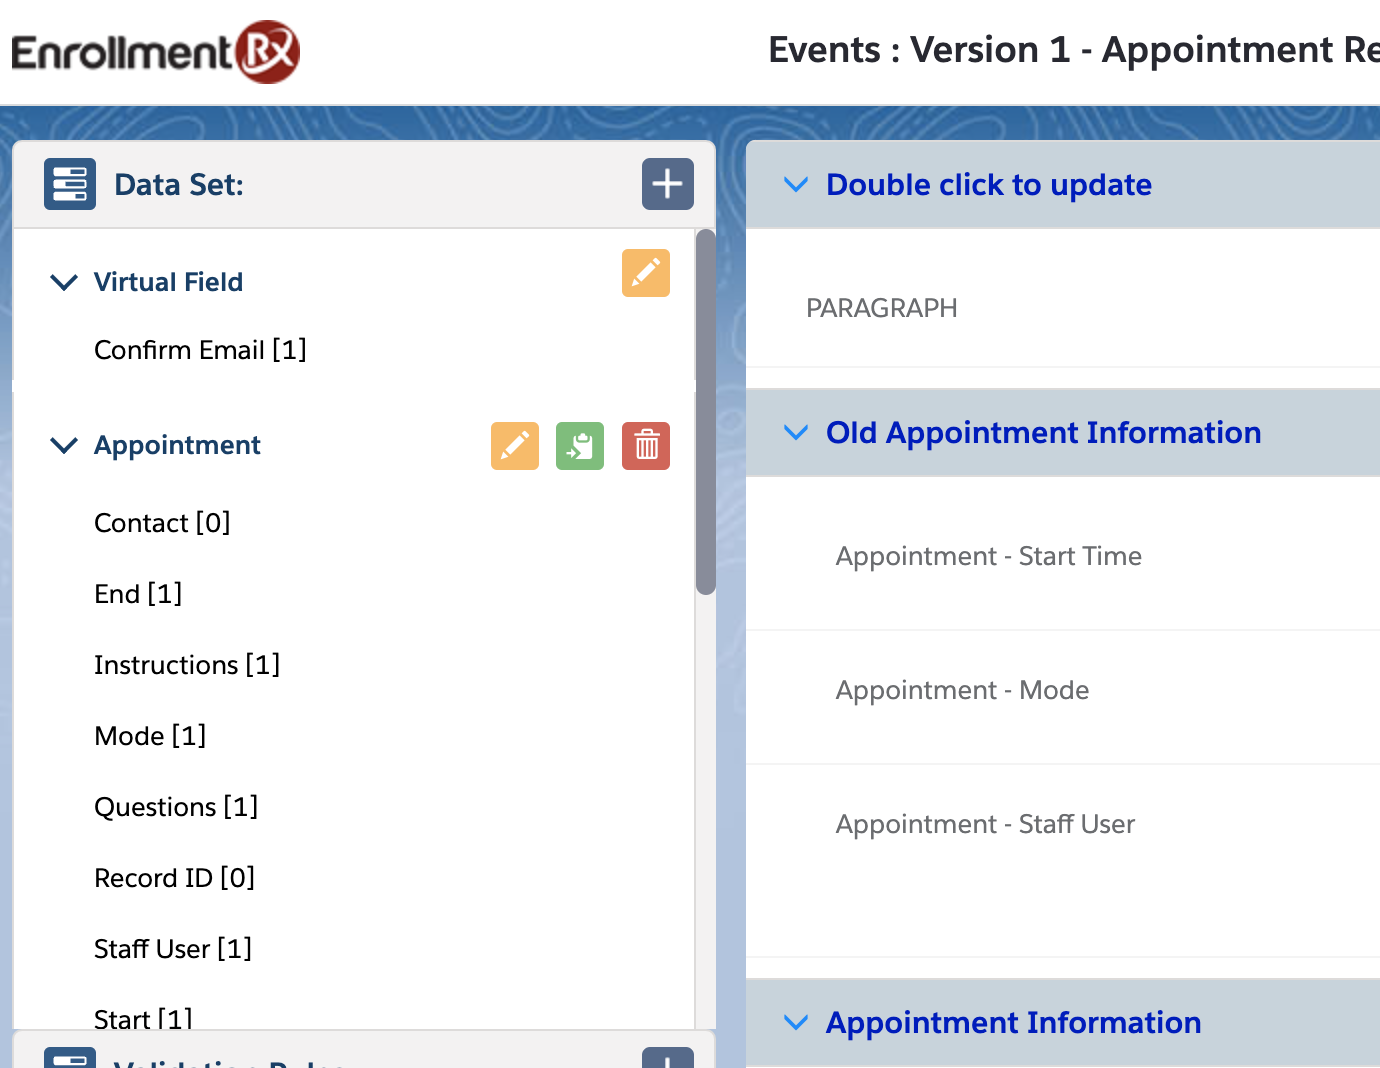
Task: Select the Instructions [1] field
Action: [x=187, y=665]
